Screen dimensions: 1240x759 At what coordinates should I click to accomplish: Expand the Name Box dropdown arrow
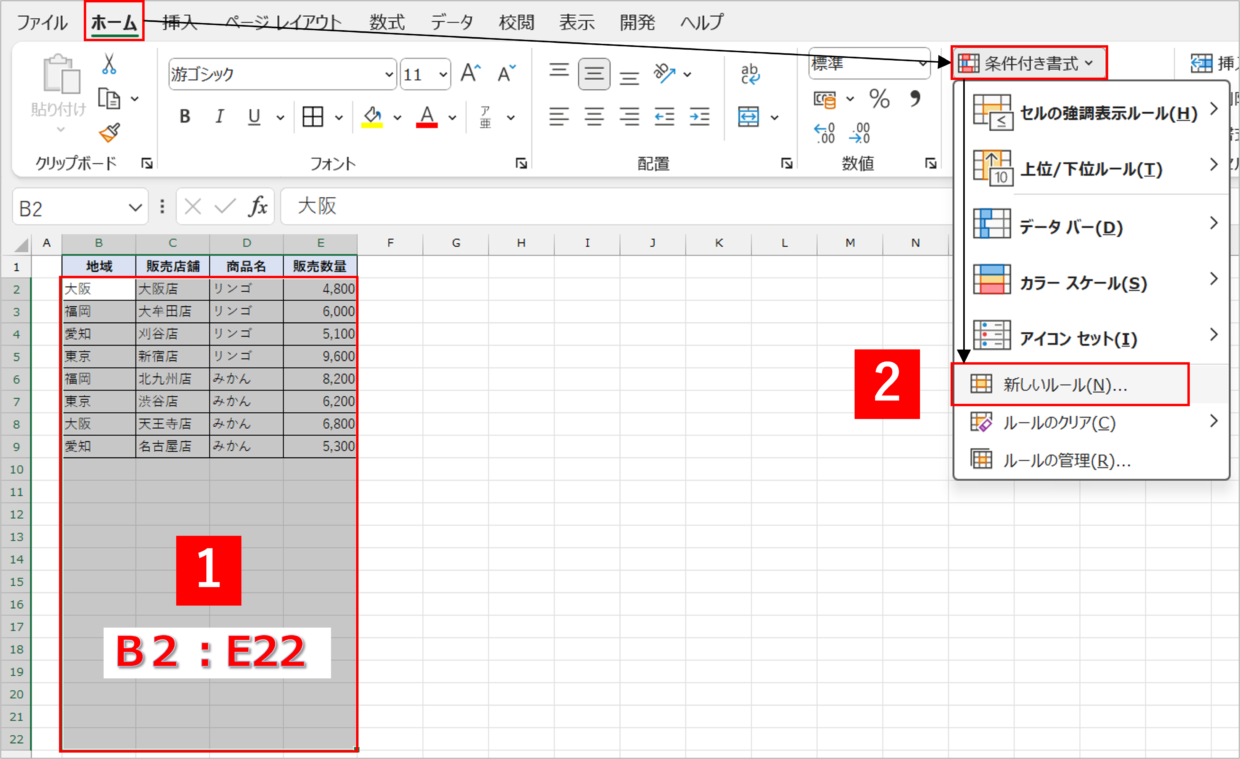coord(136,207)
